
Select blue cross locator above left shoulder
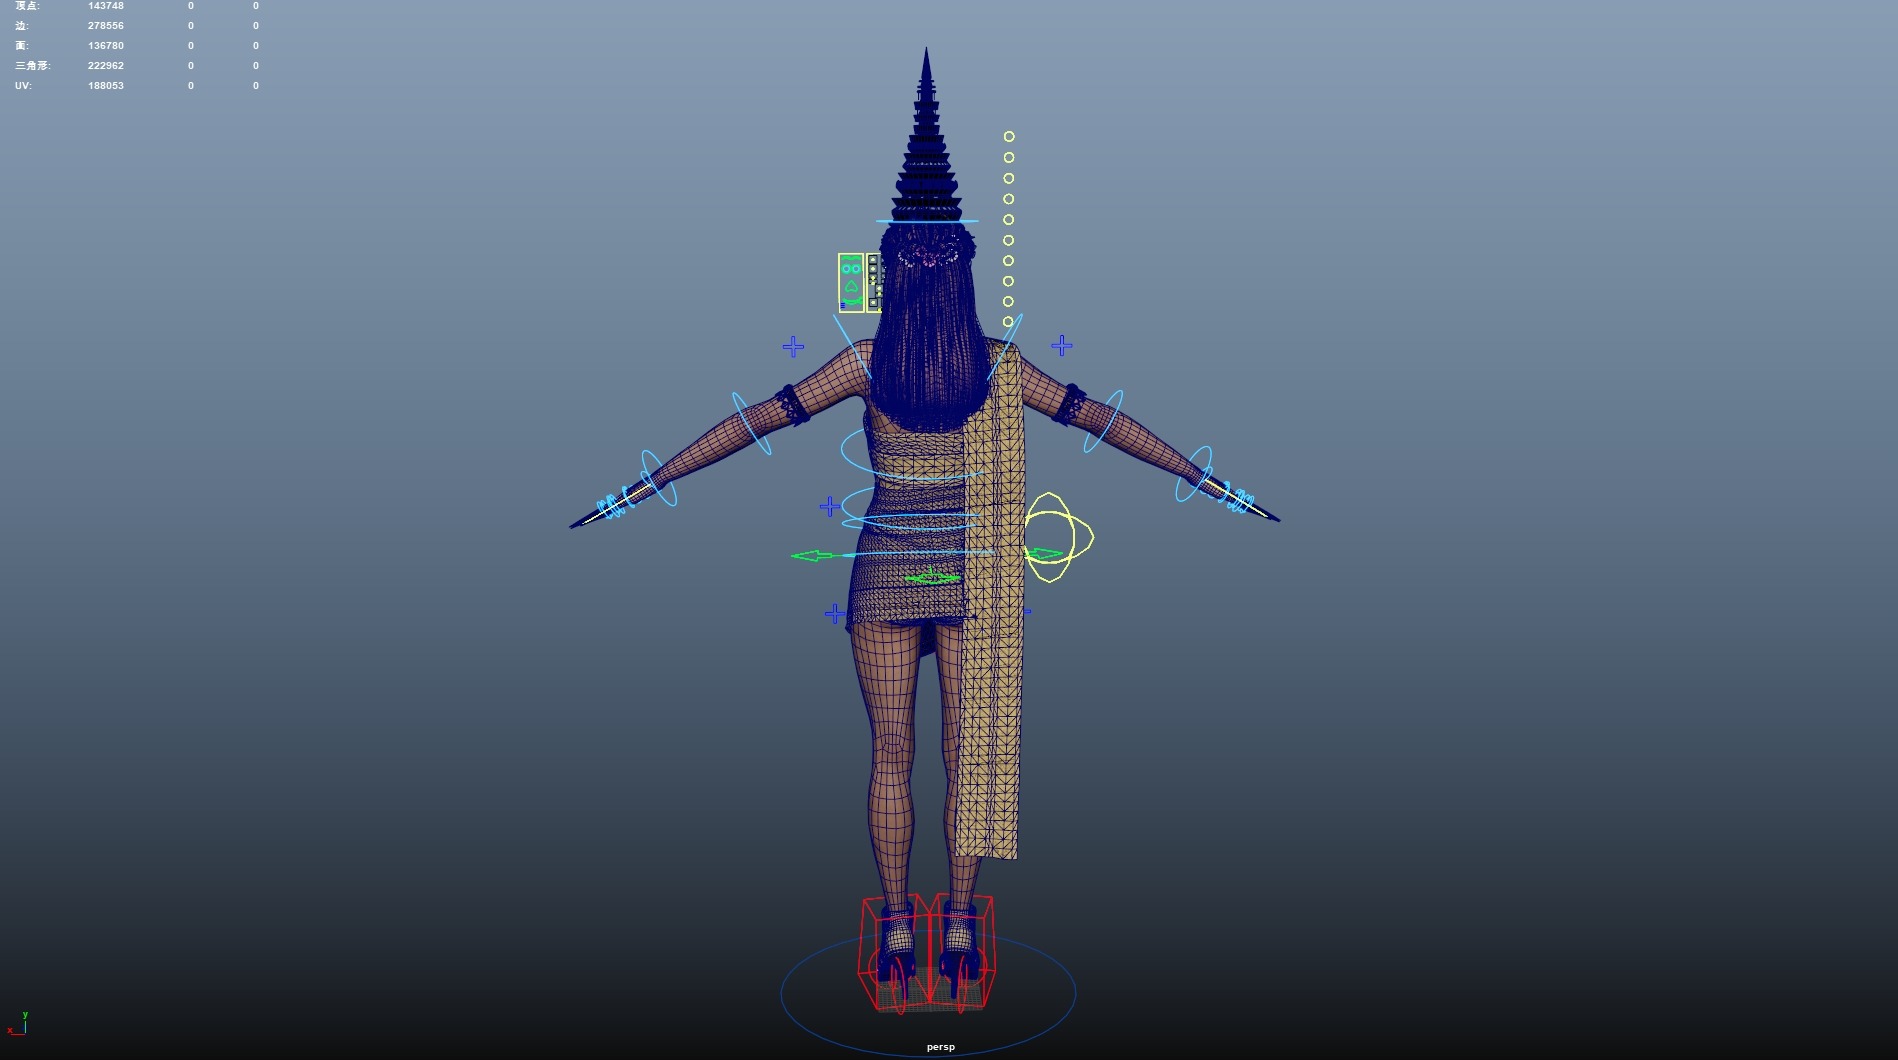pyautogui.click(x=793, y=347)
